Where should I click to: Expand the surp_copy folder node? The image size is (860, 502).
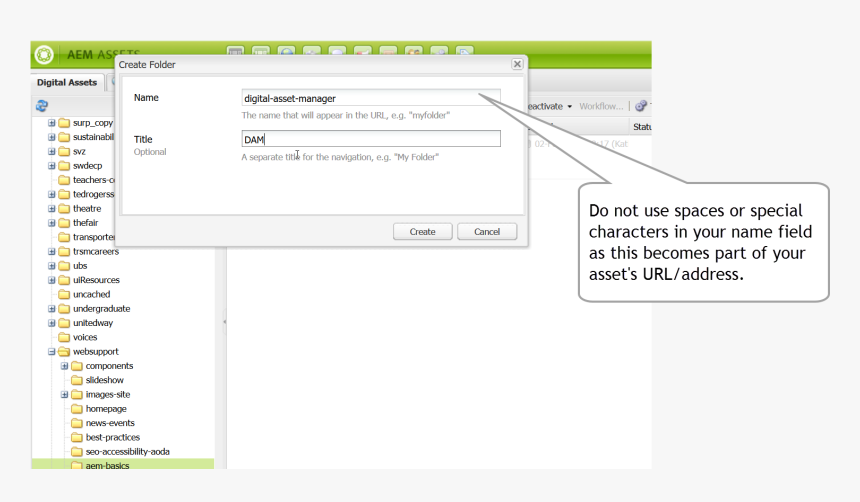point(52,123)
